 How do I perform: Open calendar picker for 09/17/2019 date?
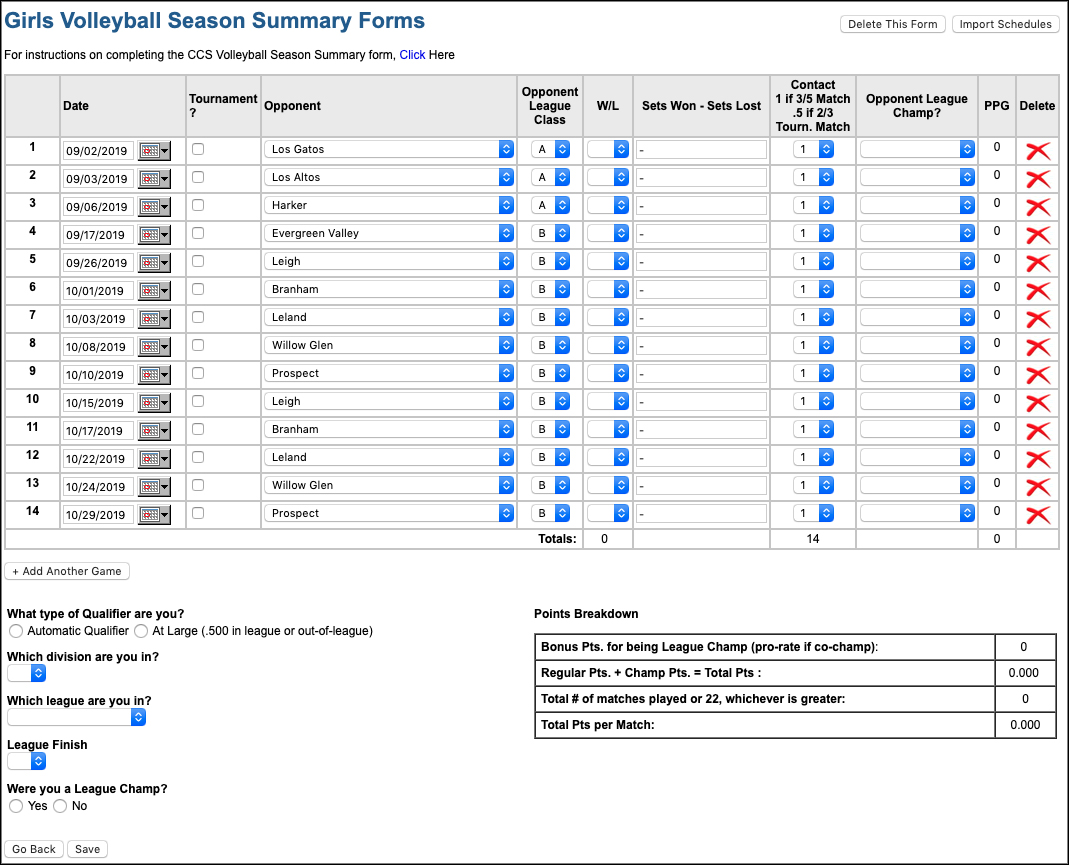click(154, 234)
